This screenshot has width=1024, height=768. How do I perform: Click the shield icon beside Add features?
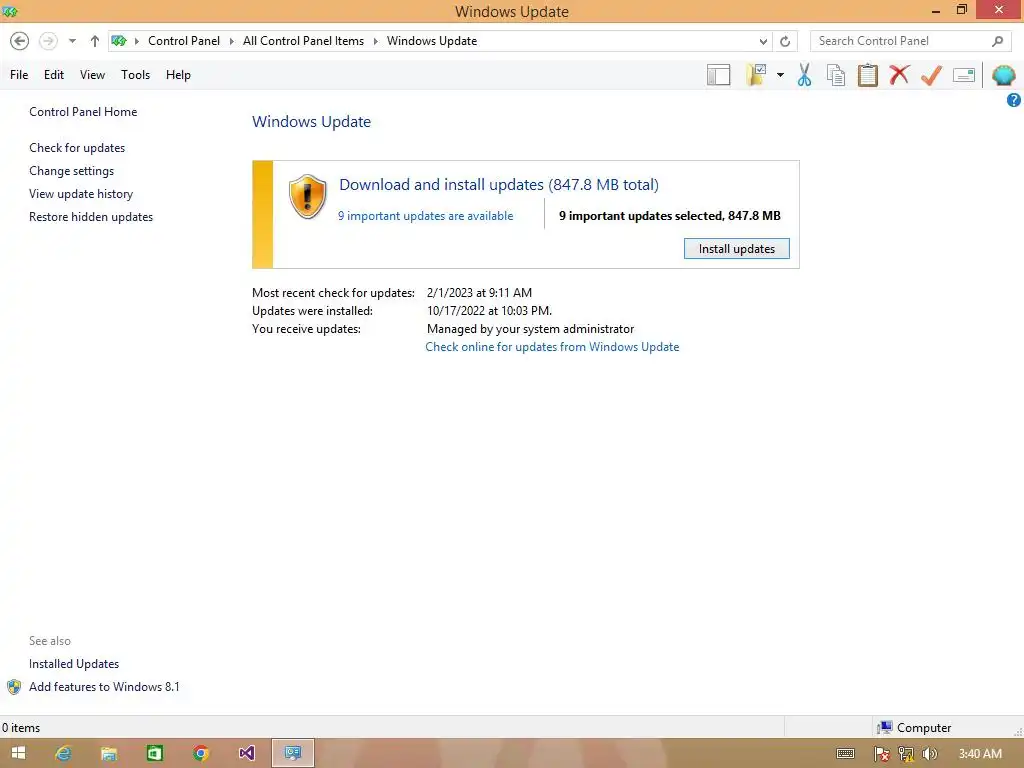point(14,687)
